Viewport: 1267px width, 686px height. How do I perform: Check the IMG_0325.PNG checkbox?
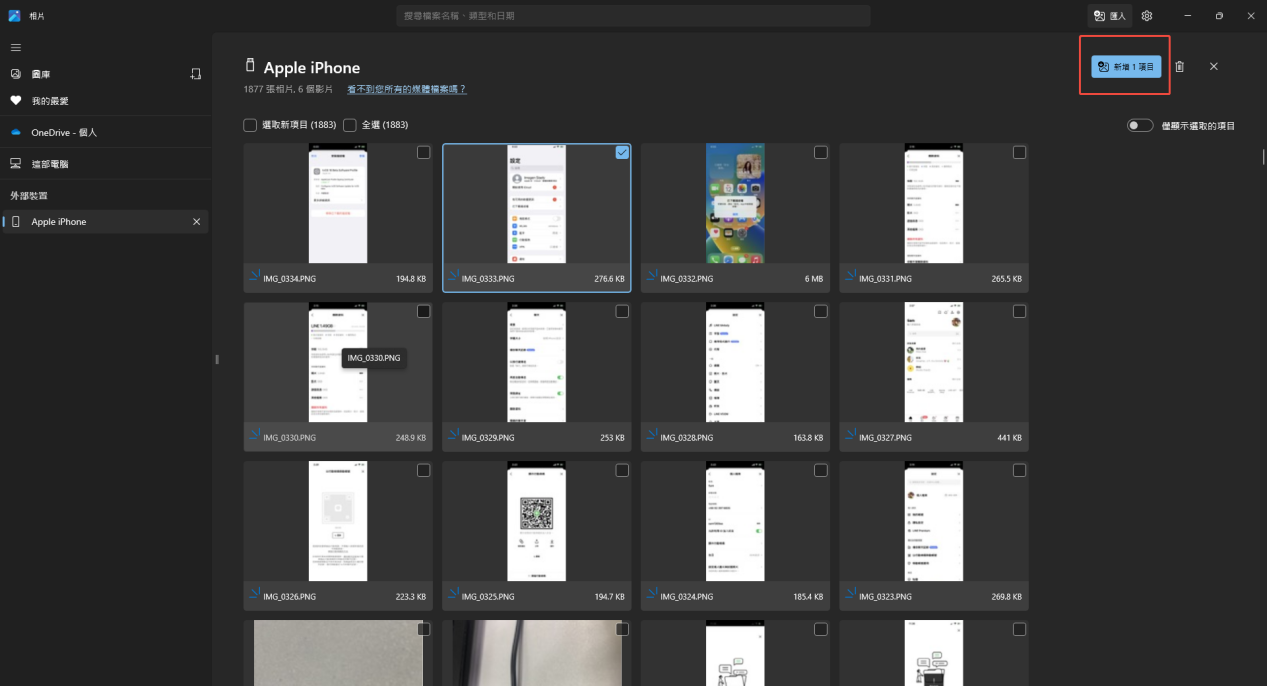[622, 470]
